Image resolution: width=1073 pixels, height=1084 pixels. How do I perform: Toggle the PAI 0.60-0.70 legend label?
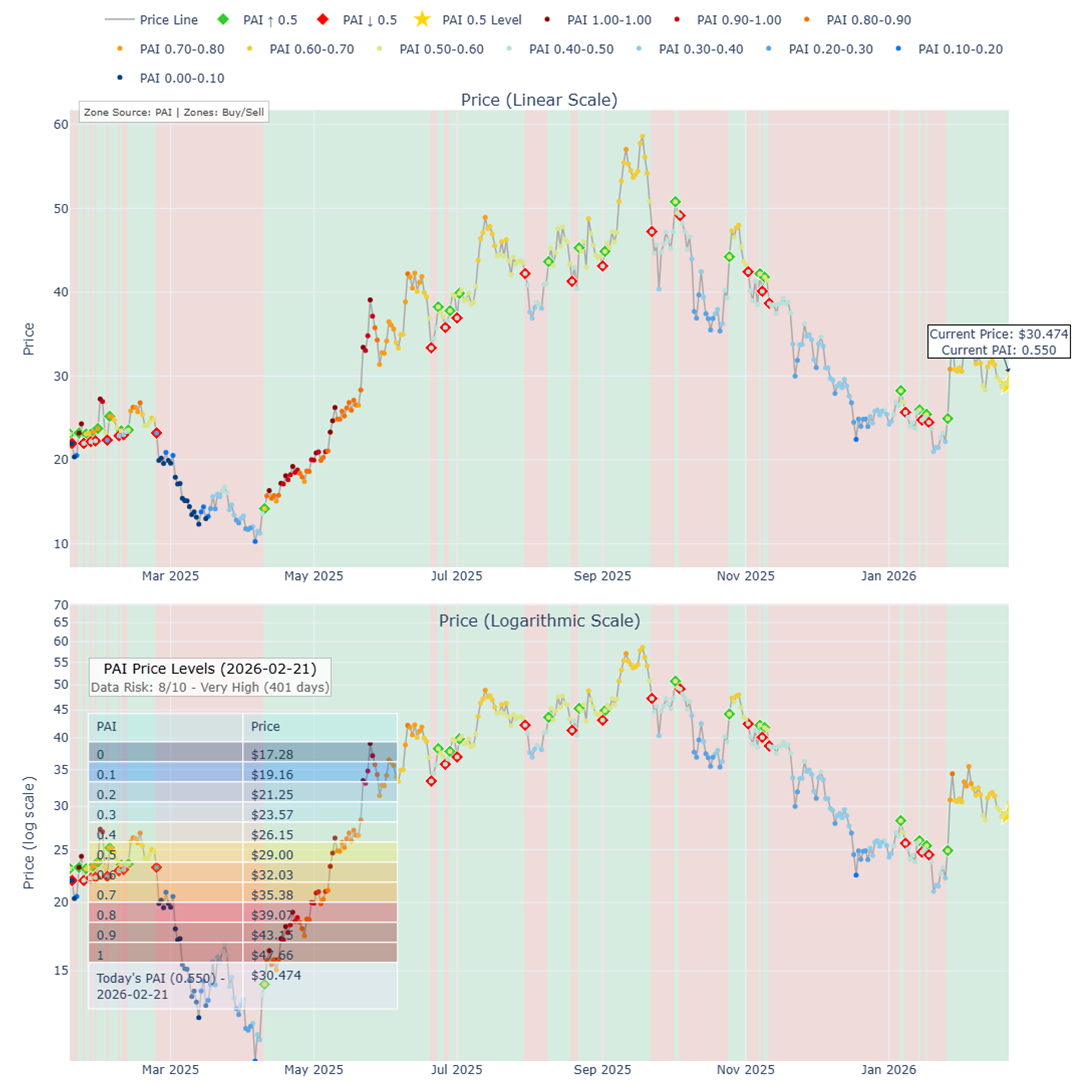tap(314, 49)
